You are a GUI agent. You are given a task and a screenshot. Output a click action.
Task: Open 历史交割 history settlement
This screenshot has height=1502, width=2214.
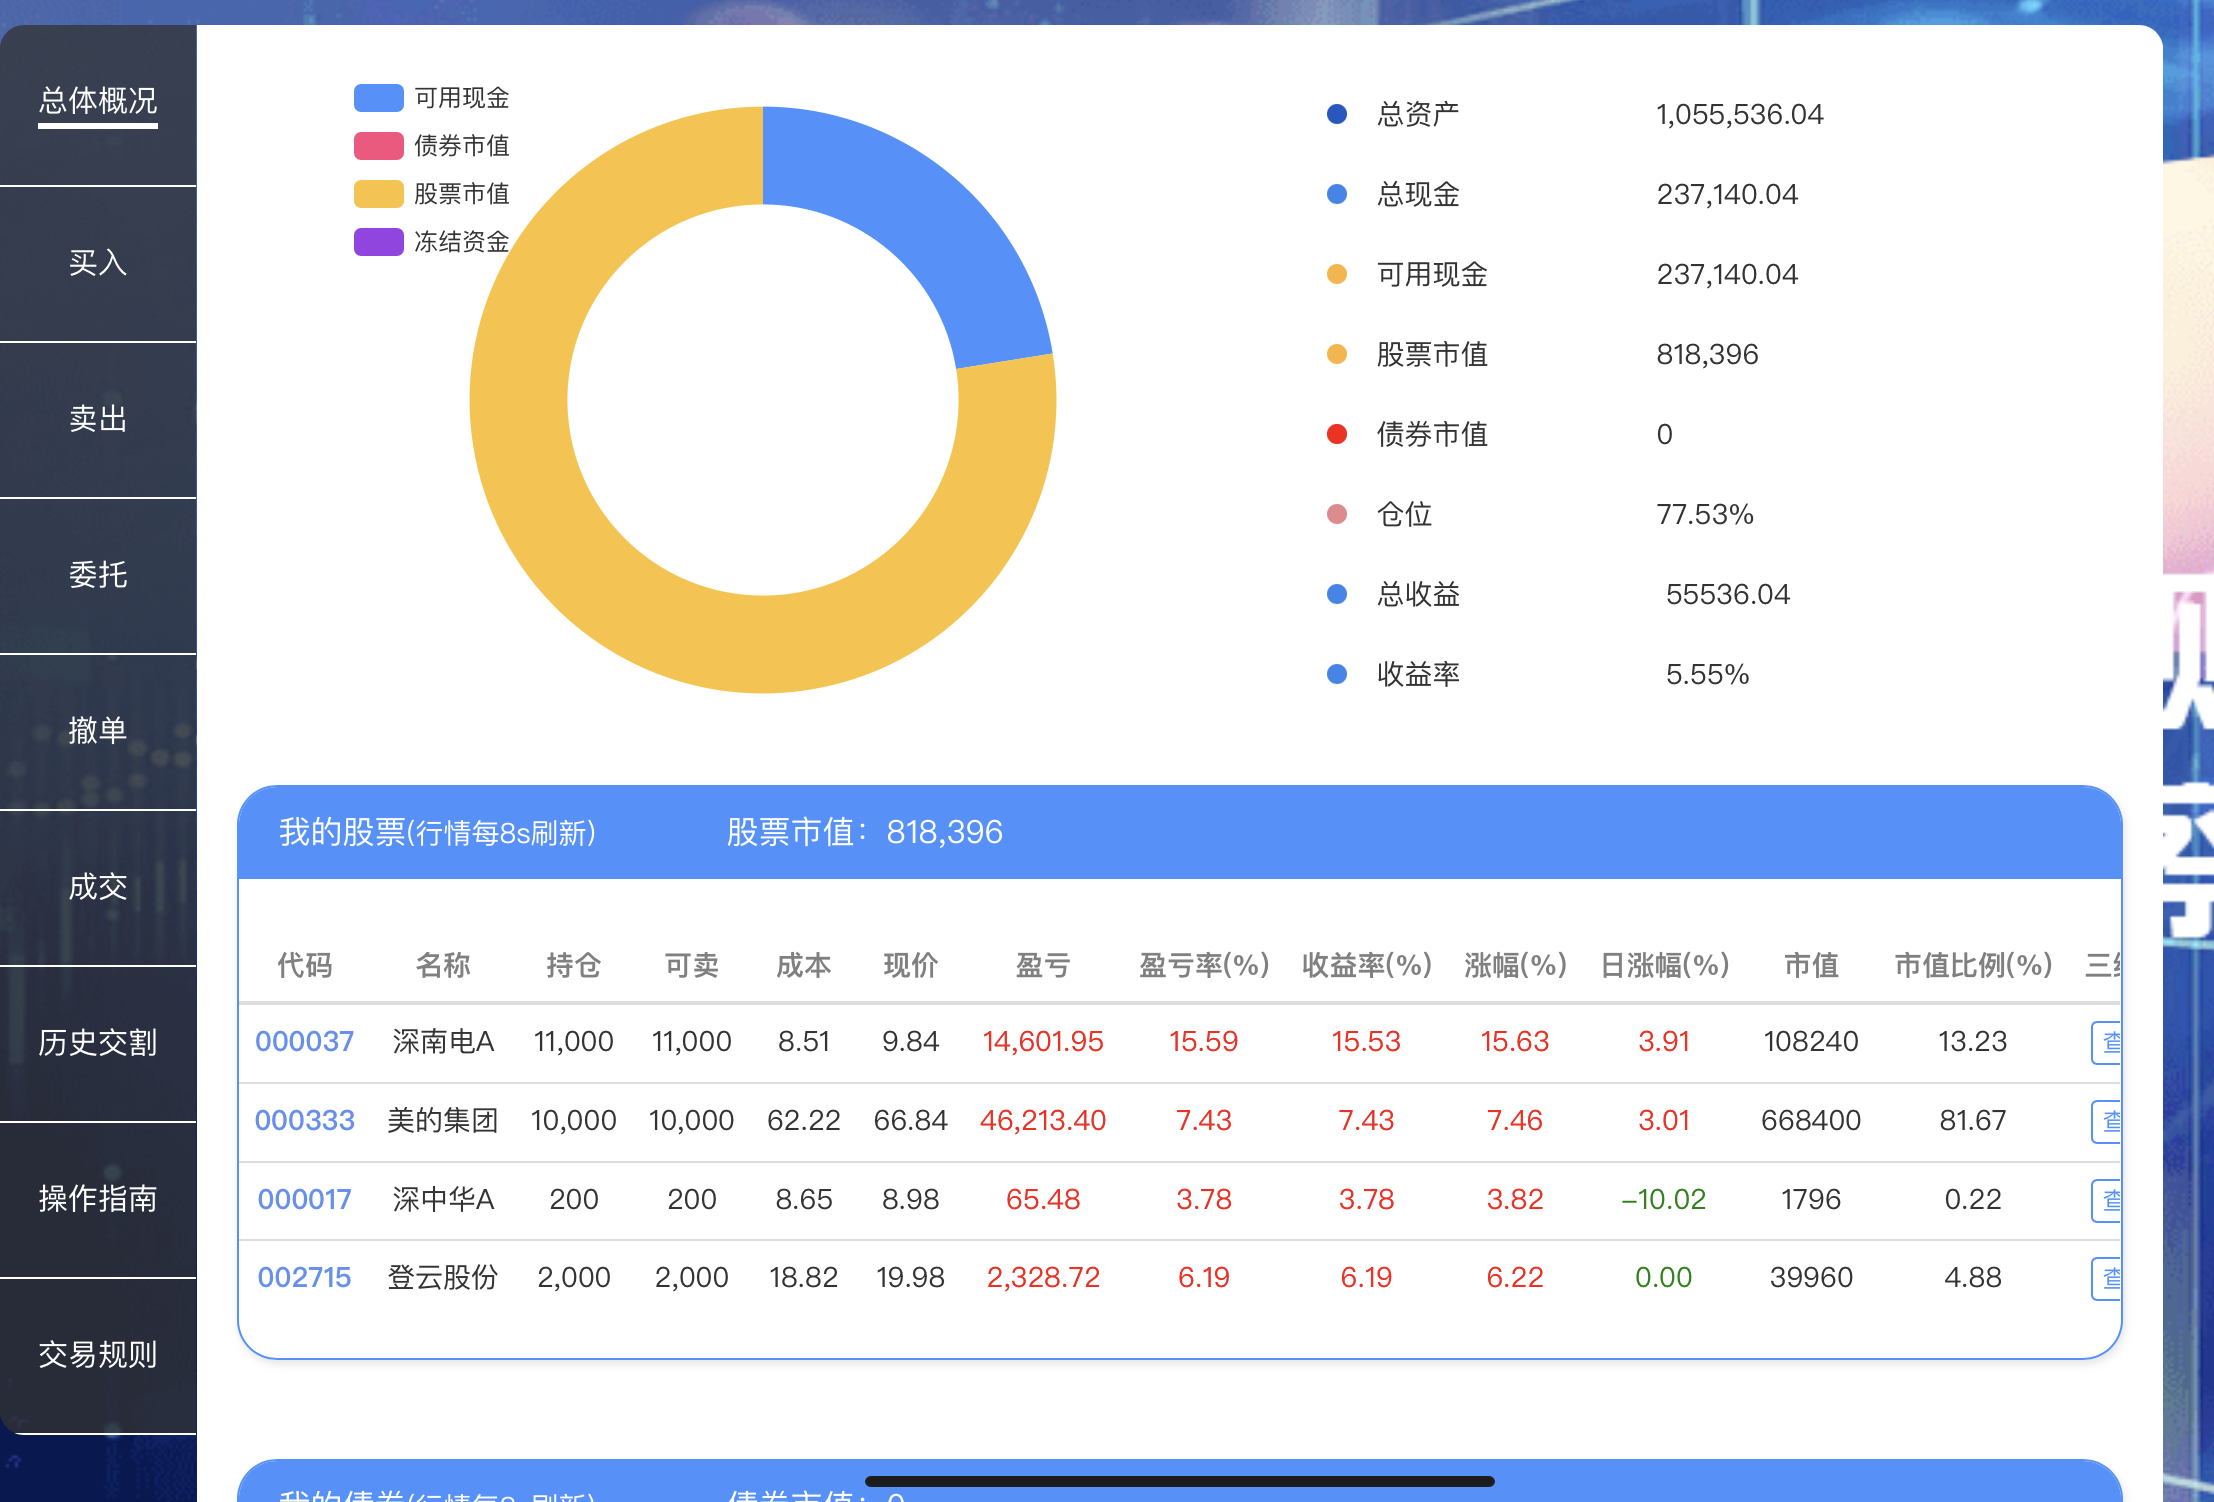pos(98,1043)
